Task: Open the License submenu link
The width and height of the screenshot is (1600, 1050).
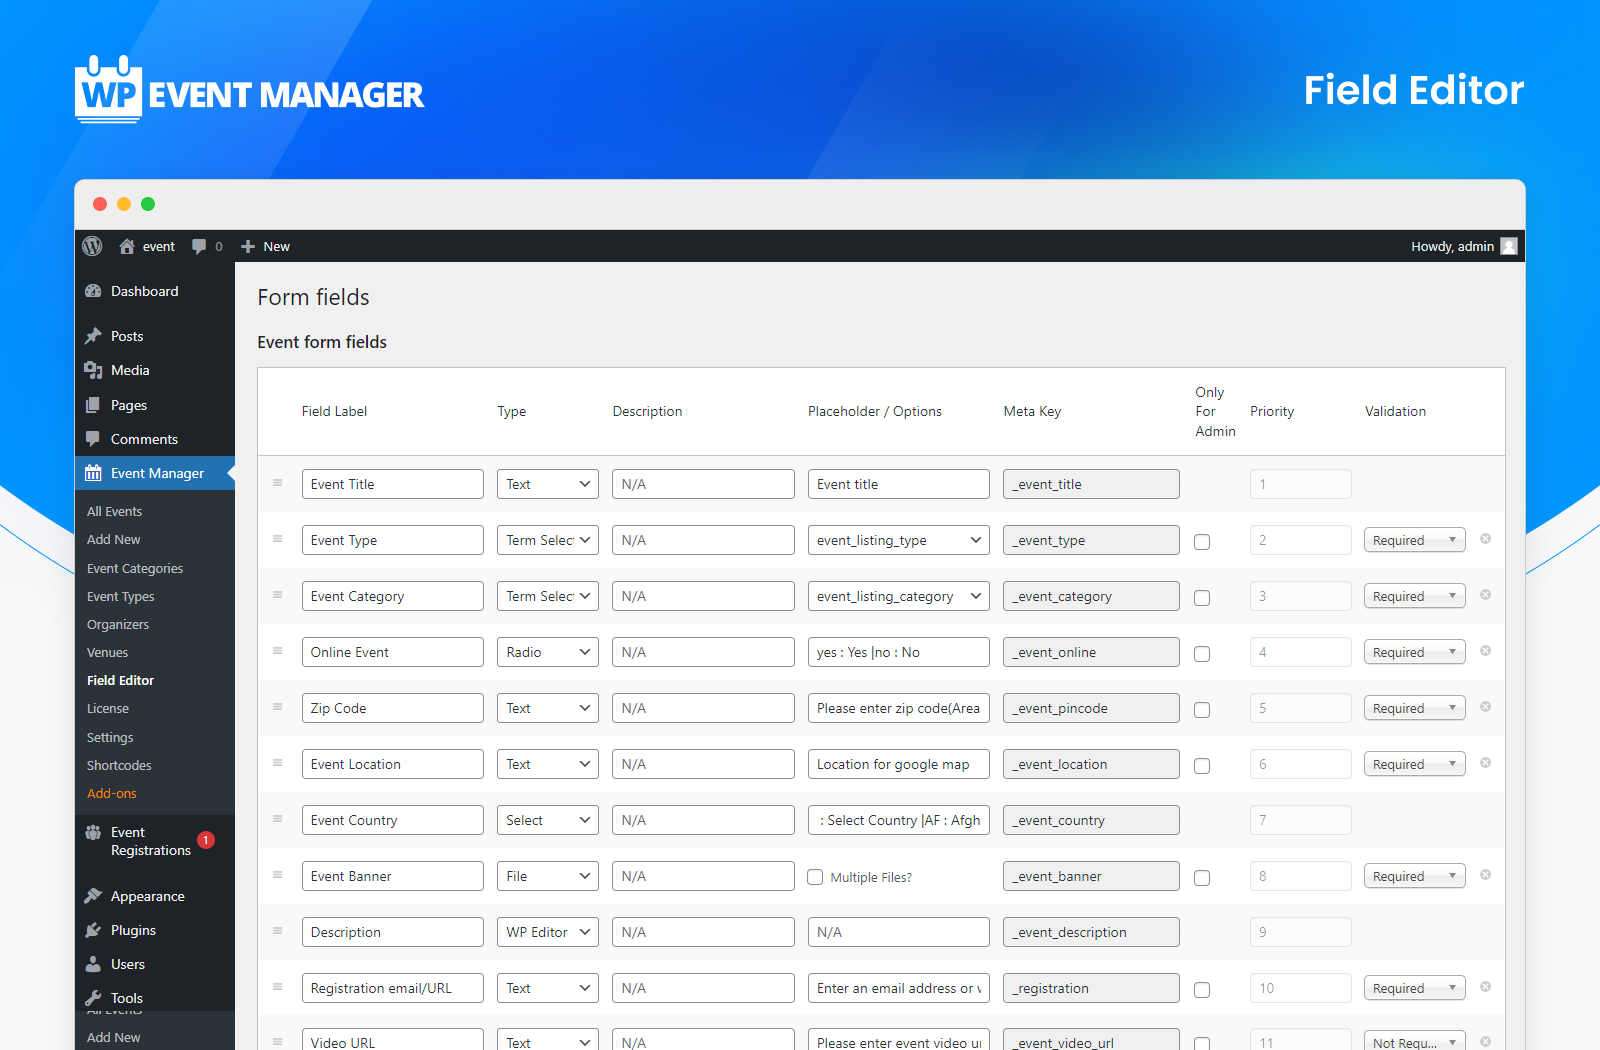Action: click(108, 708)
